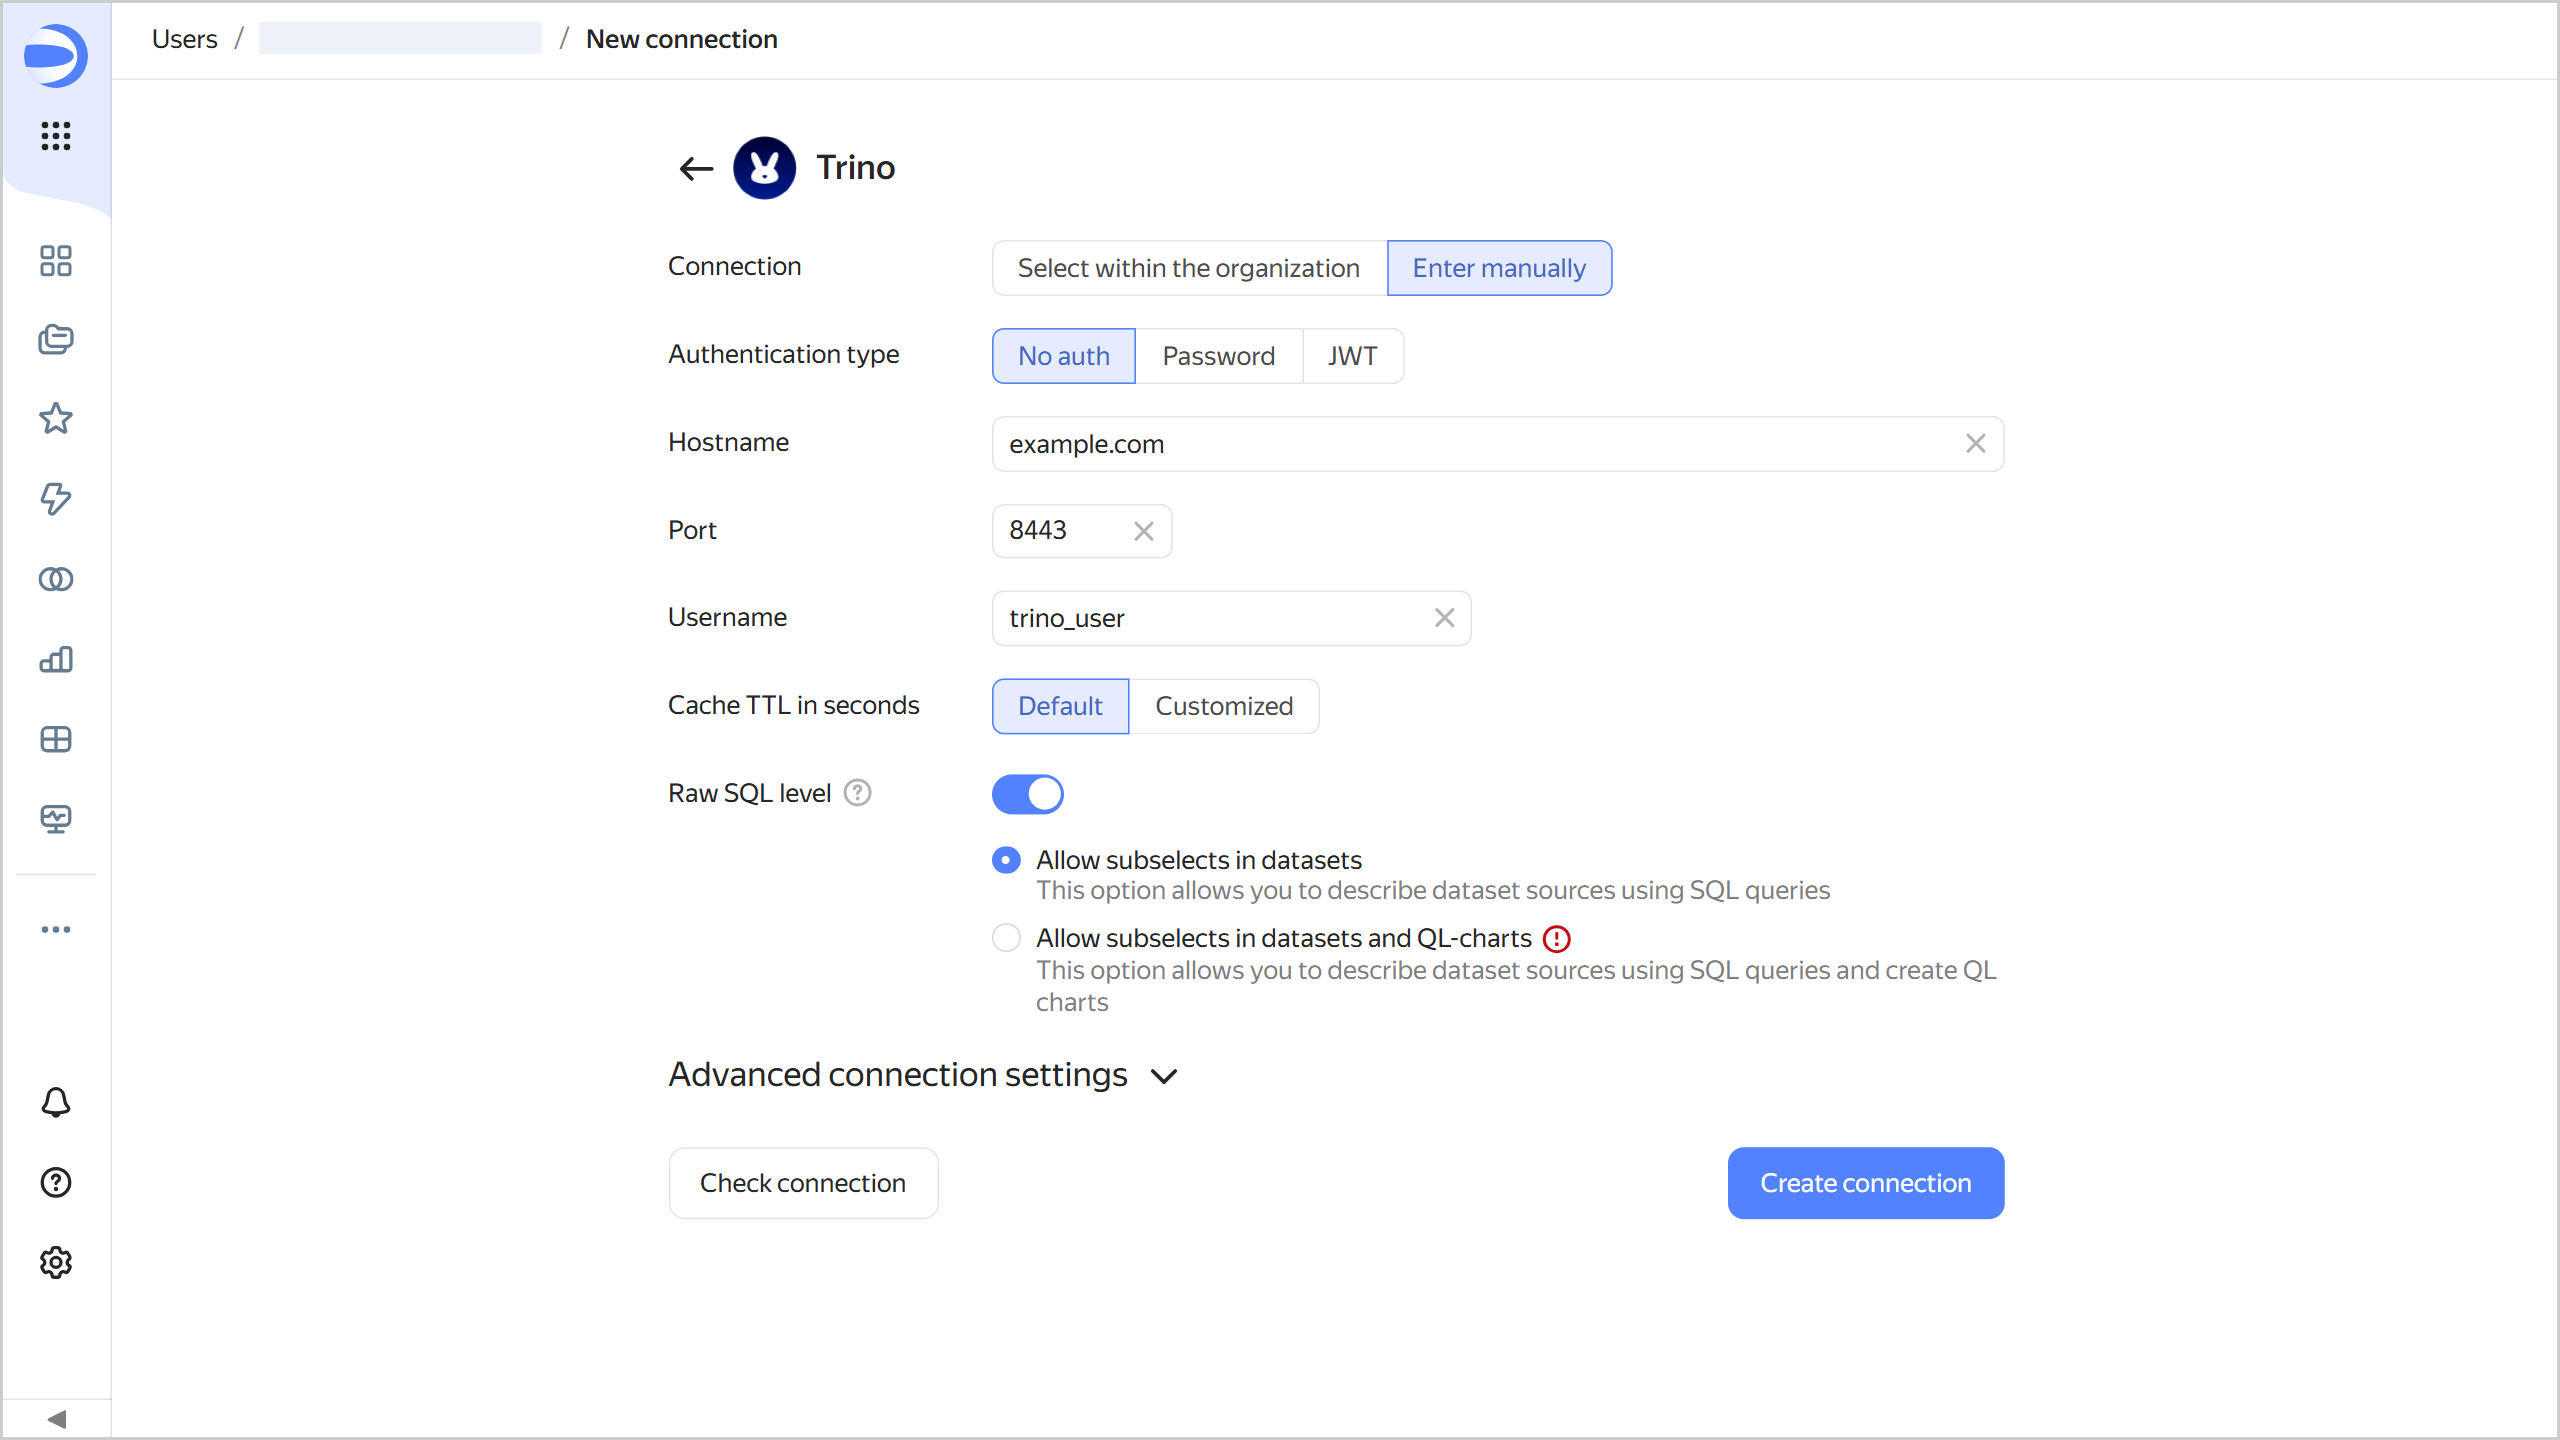Open favorites star in sidebar
Image resolution: width=2560 pixels, height=1440 pixels.
pyautogui.click(x=56, y=418)
